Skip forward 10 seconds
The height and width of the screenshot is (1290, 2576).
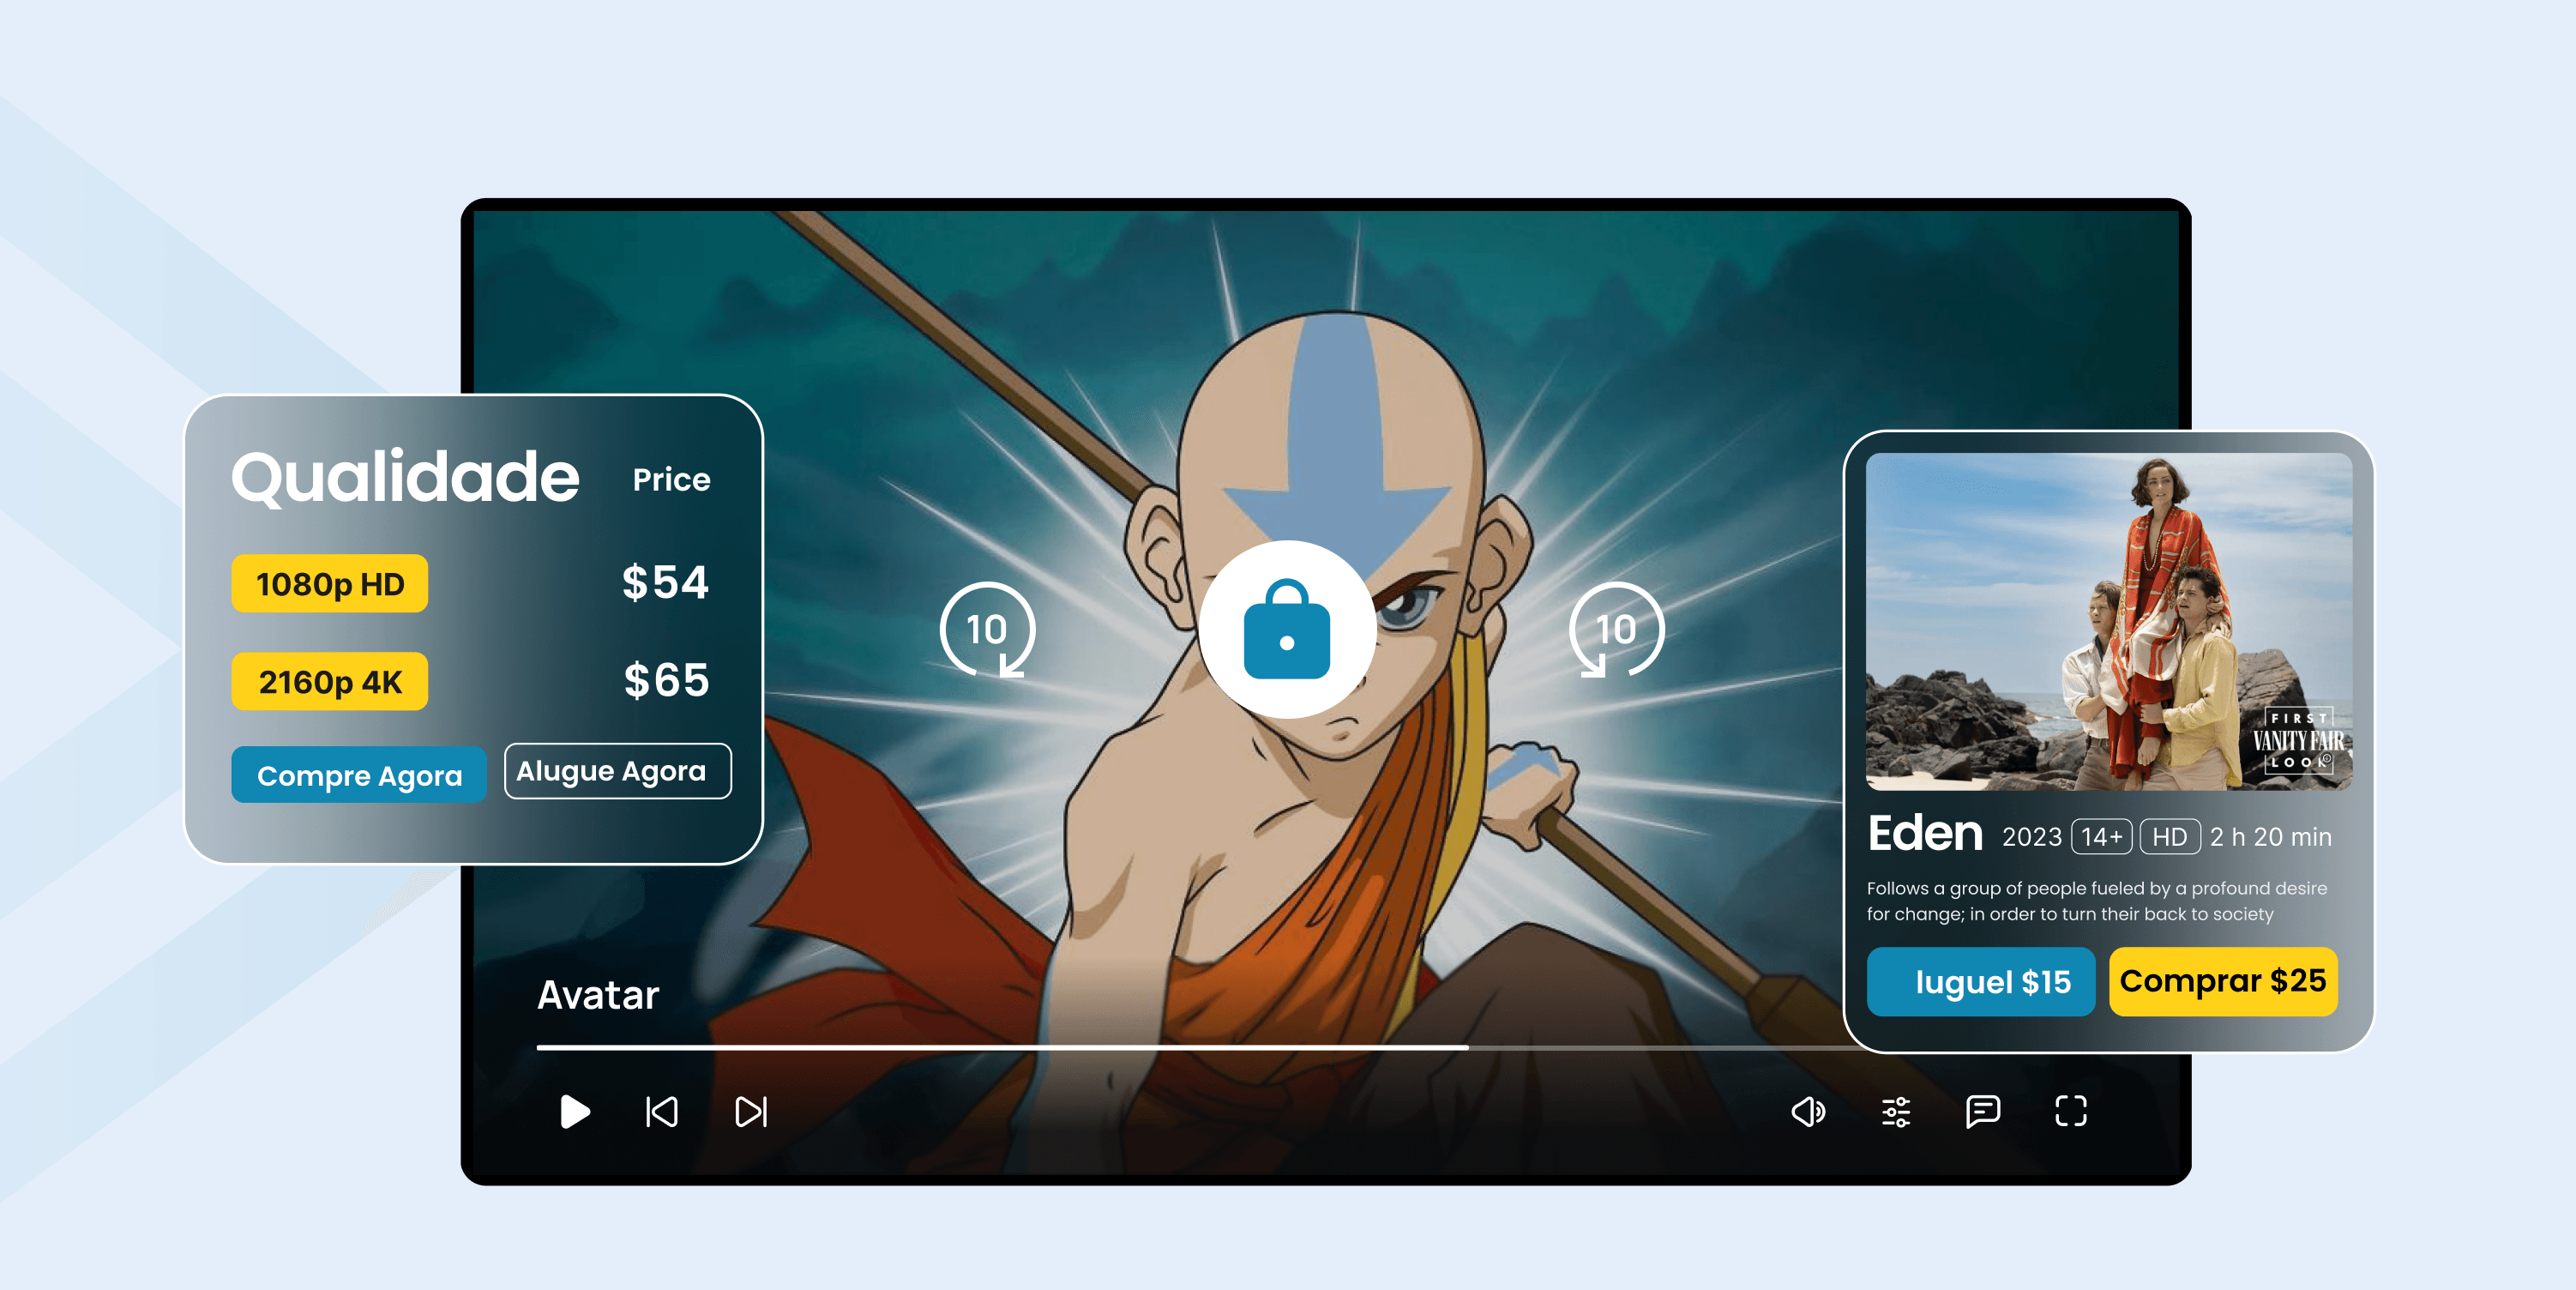tap(1615, 630)
